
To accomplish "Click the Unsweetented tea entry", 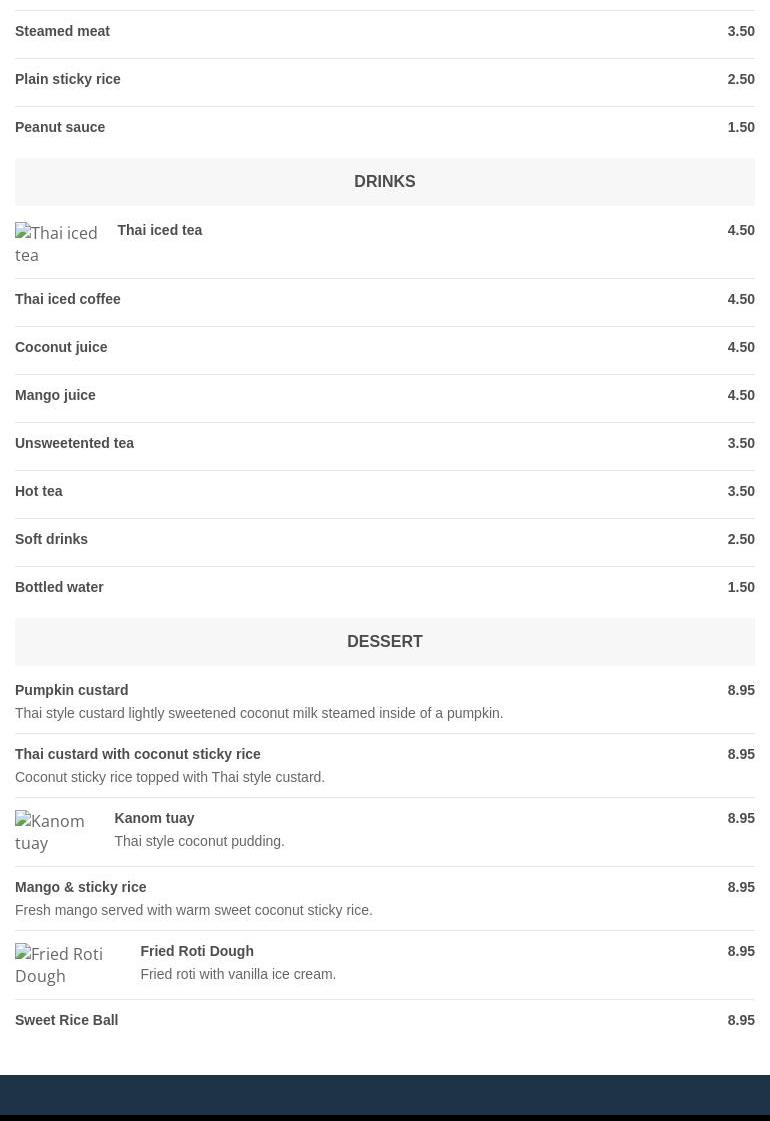I will click(74, 443).
